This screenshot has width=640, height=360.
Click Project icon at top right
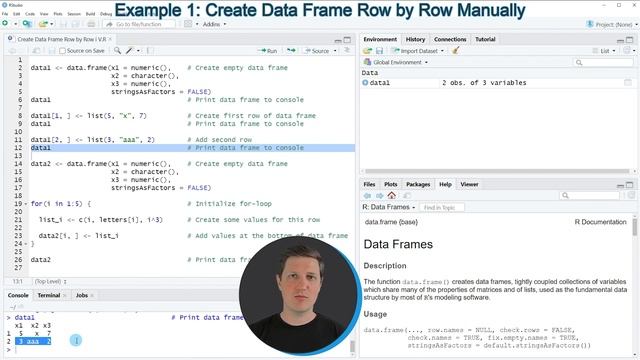(590, 24)
